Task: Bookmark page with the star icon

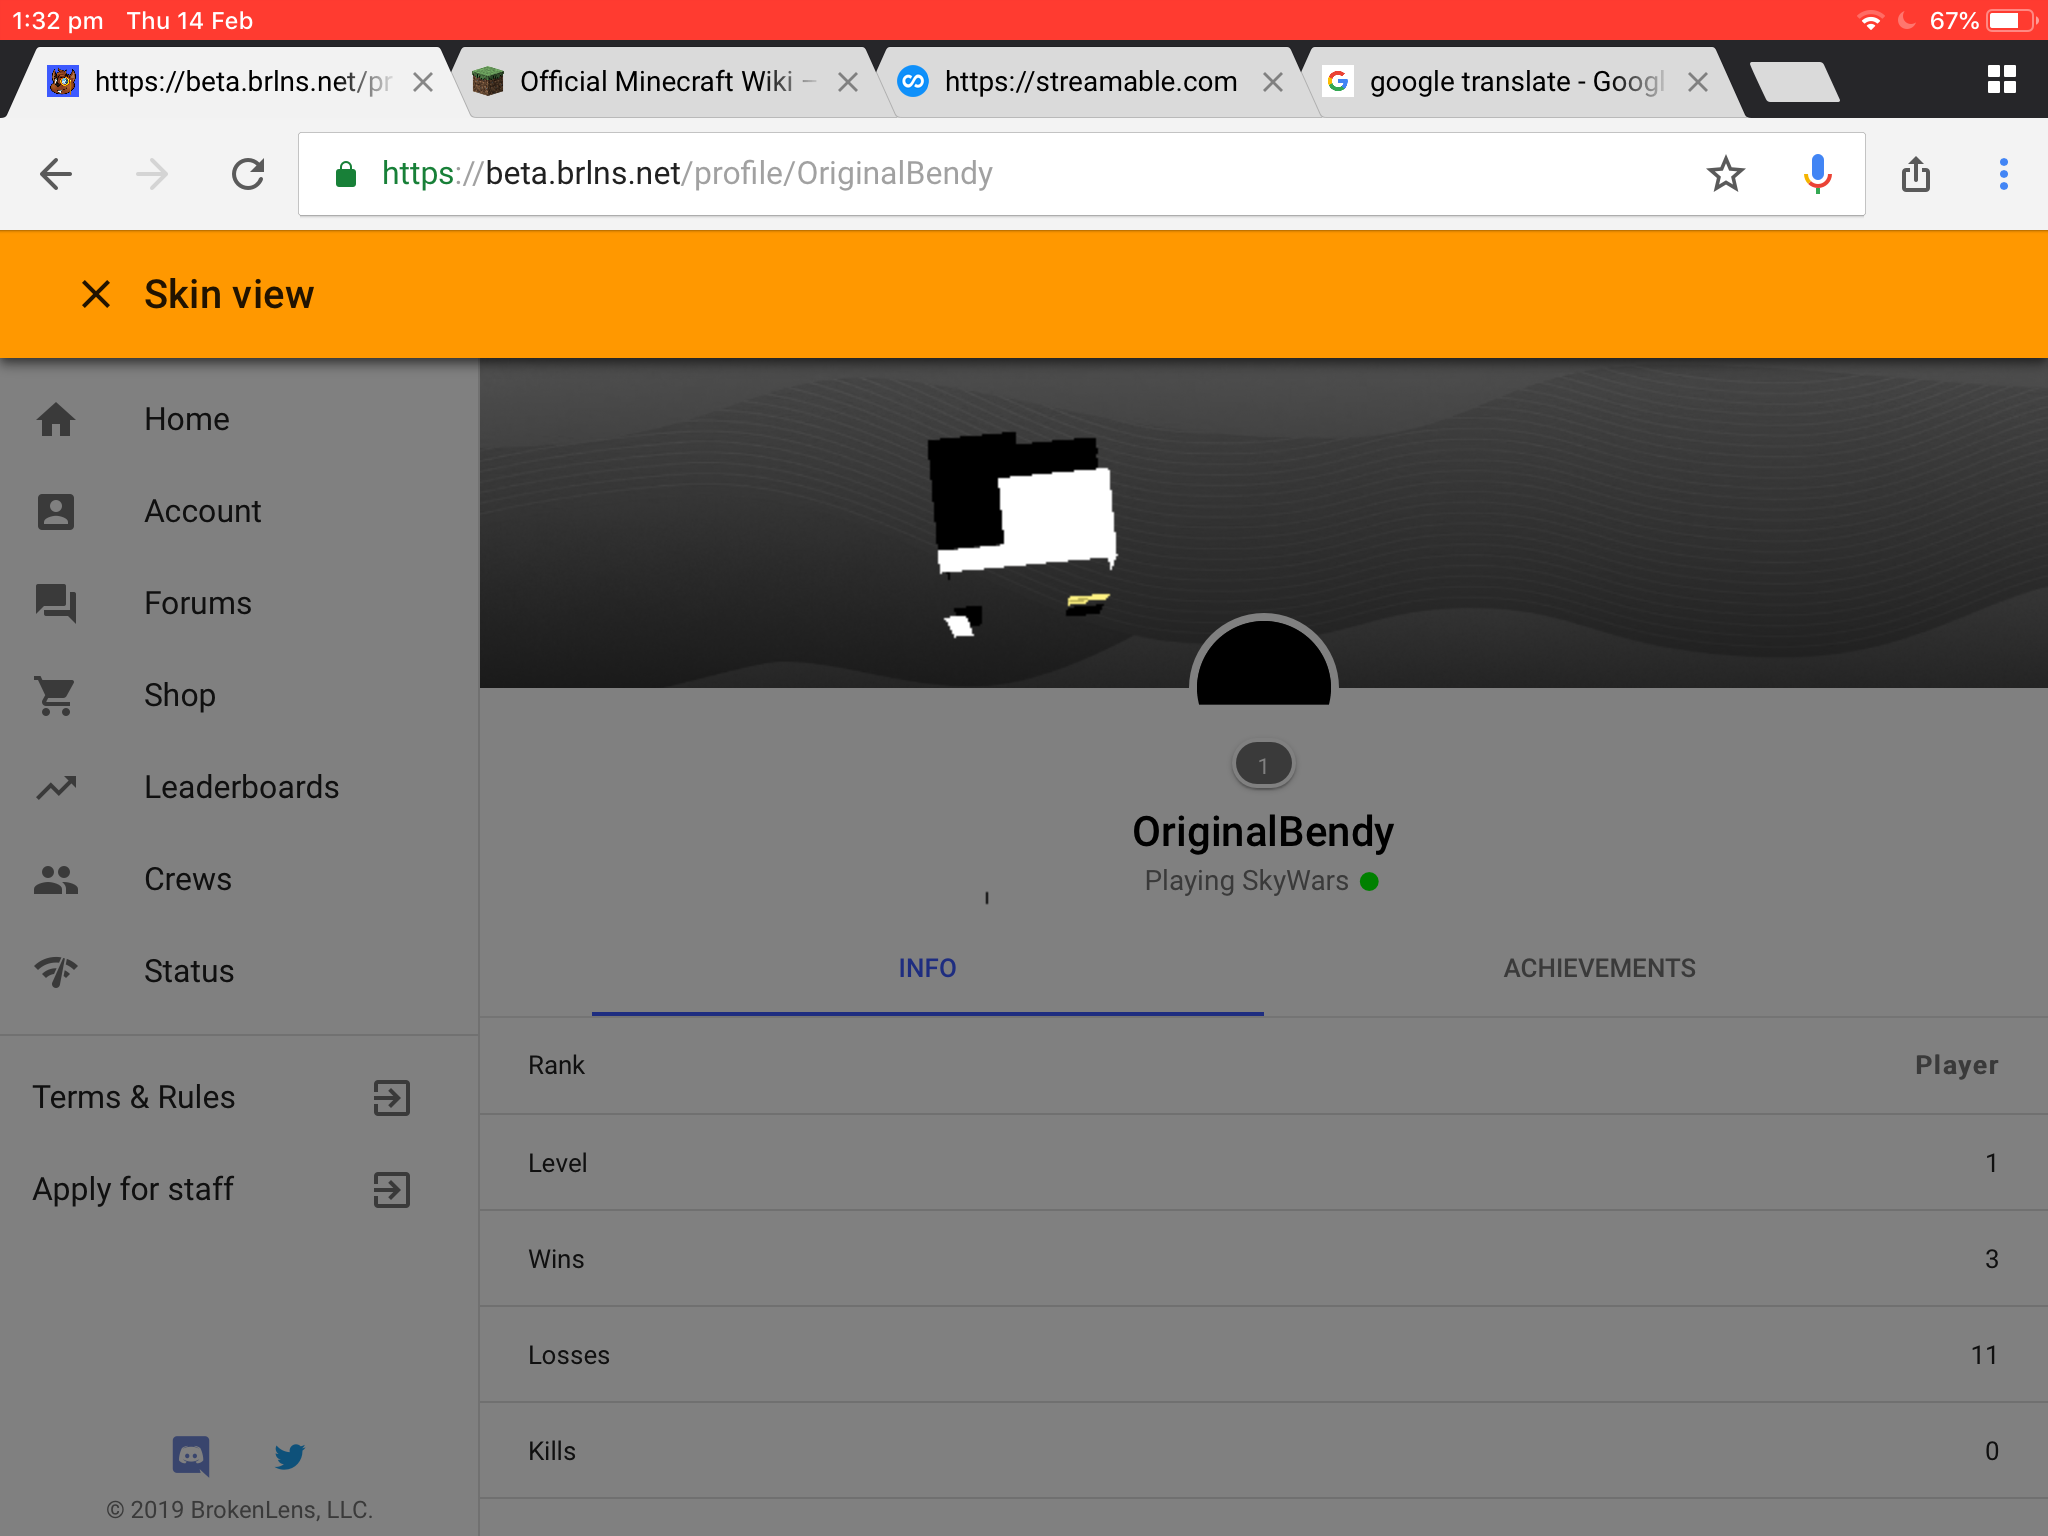Action: click(1725, 174)
